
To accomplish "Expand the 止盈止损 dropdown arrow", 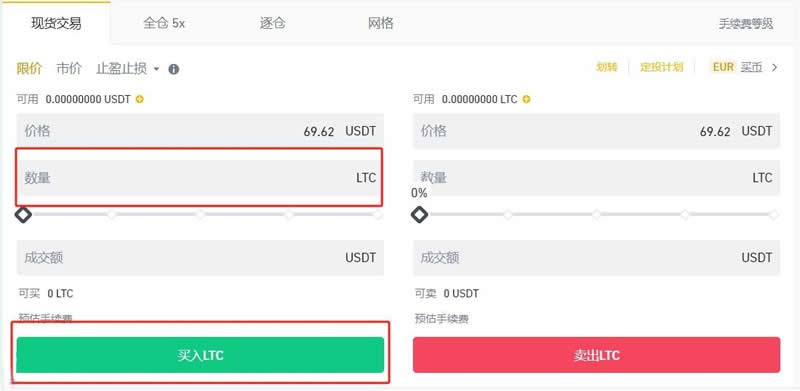I will (x=156, y=69).
